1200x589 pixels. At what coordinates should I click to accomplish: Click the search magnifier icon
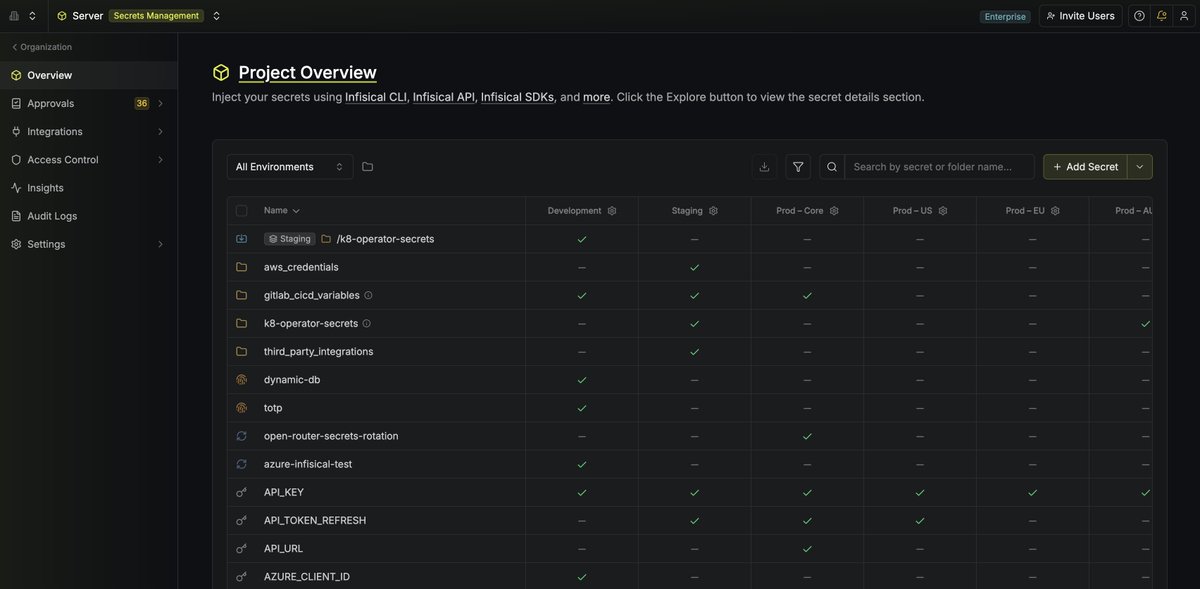(832, 167)
